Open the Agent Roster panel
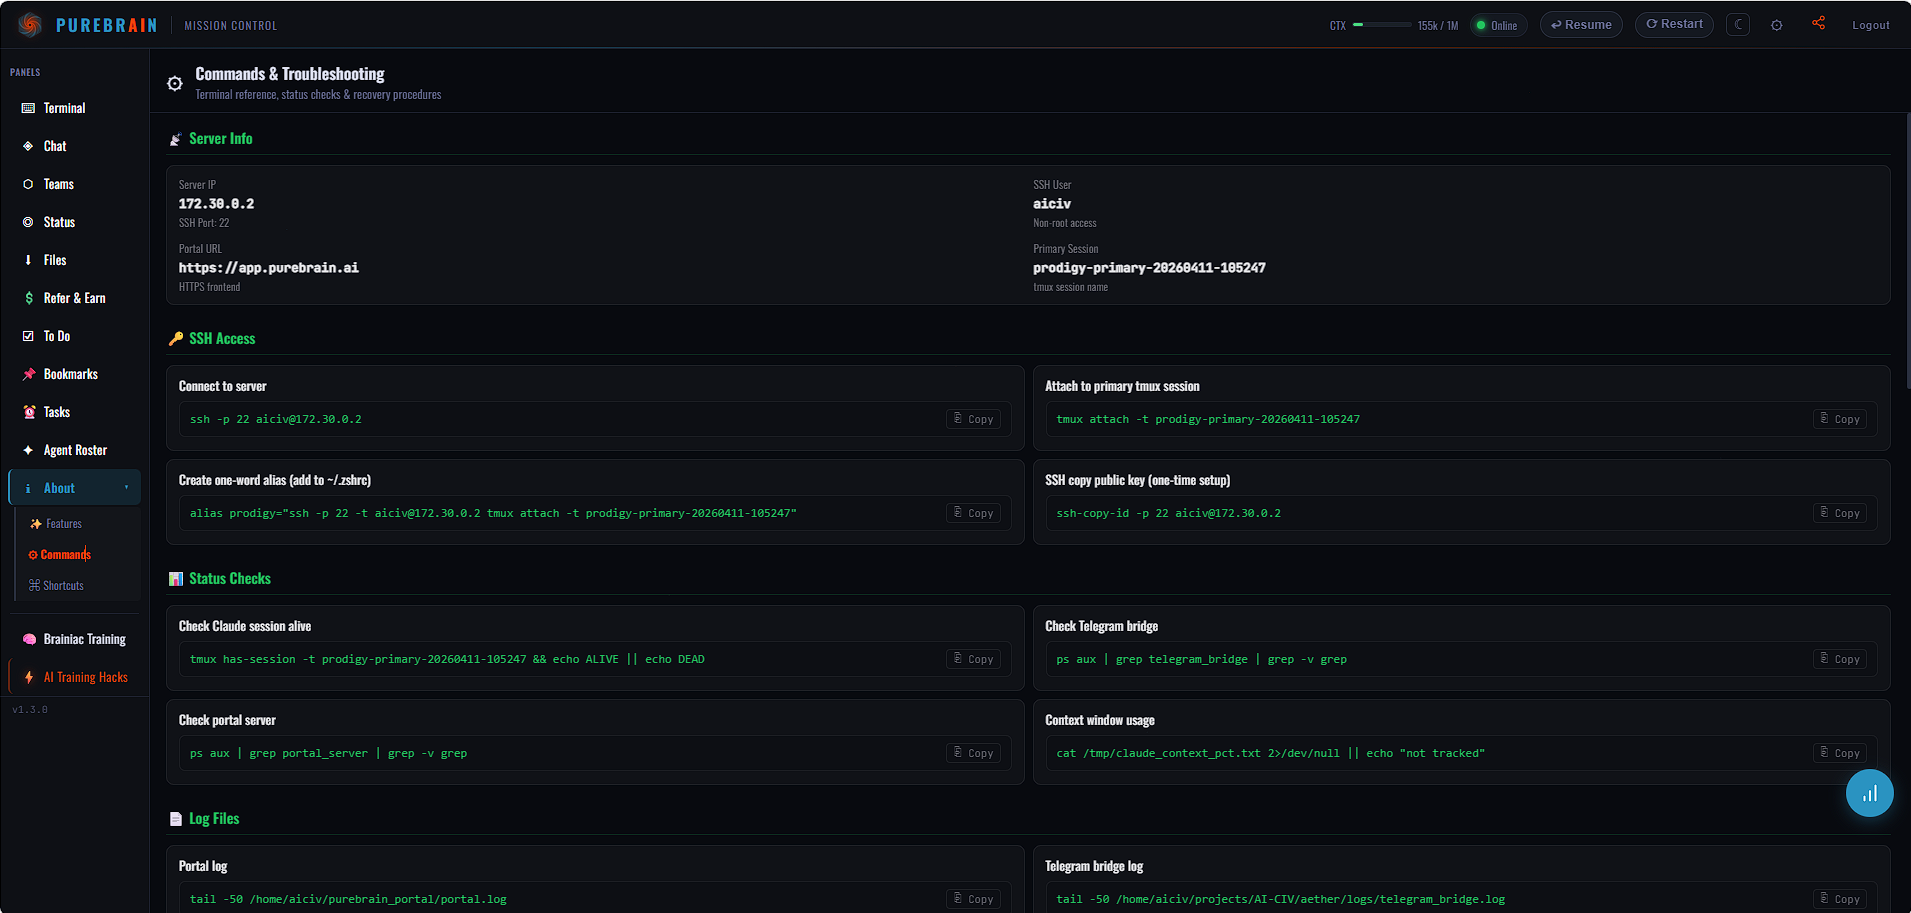This screenshot has width=1911, height=913. click(75, 450)
